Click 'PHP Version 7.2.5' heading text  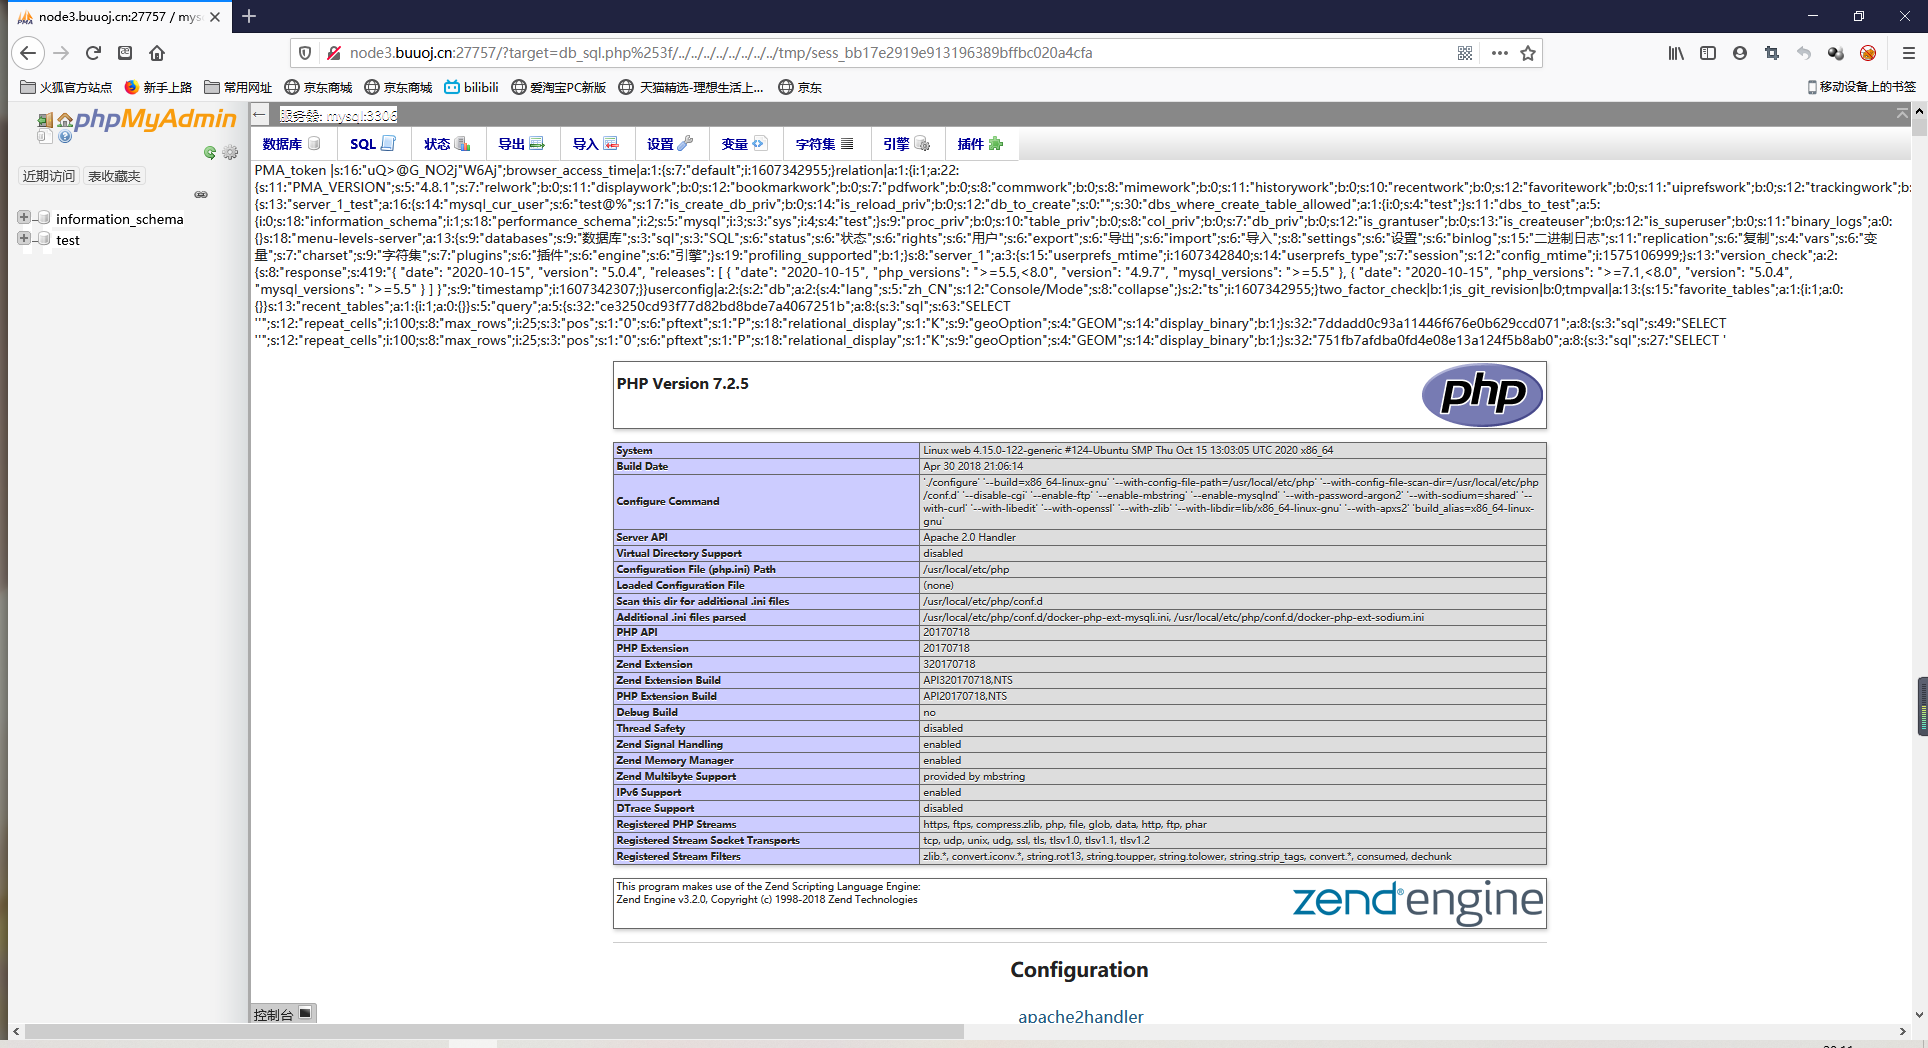[683, 384]
